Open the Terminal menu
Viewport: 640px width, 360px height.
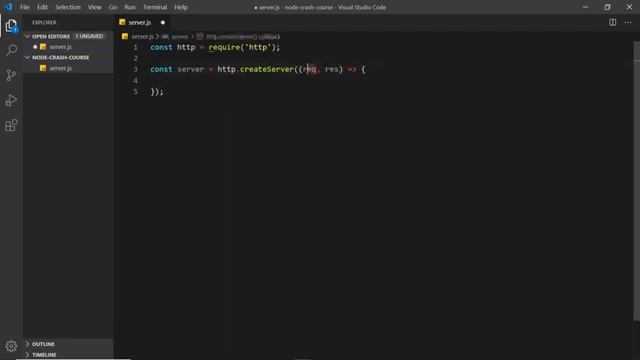pos(155,7)
